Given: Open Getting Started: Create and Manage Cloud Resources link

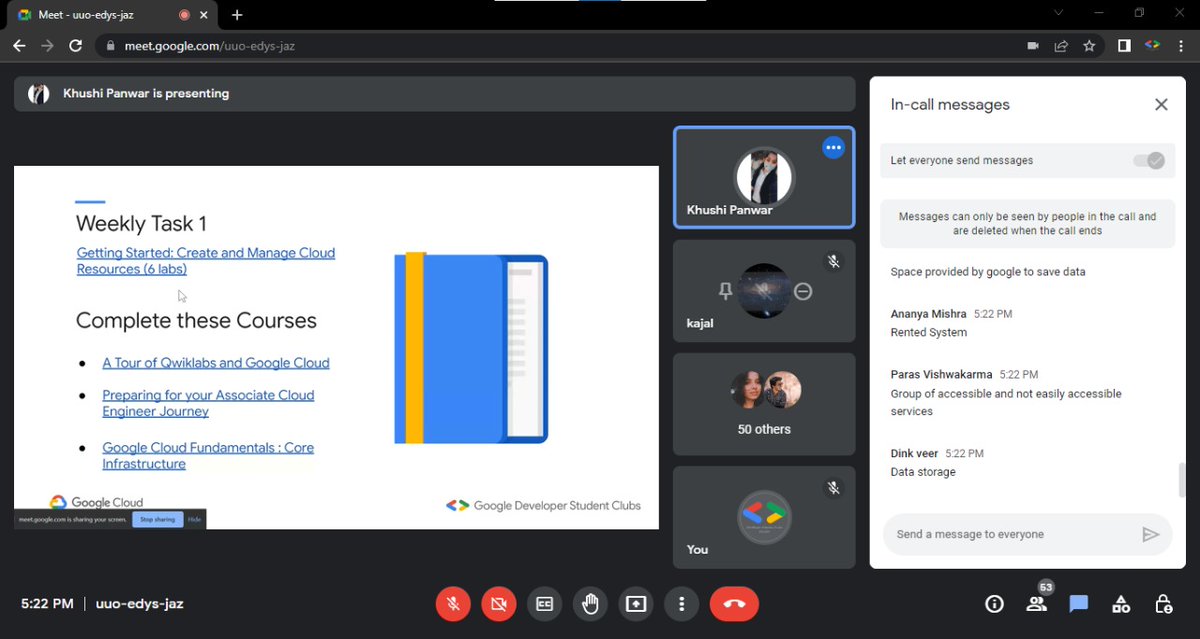Looking at the screenshot, I should coord(206,261).
